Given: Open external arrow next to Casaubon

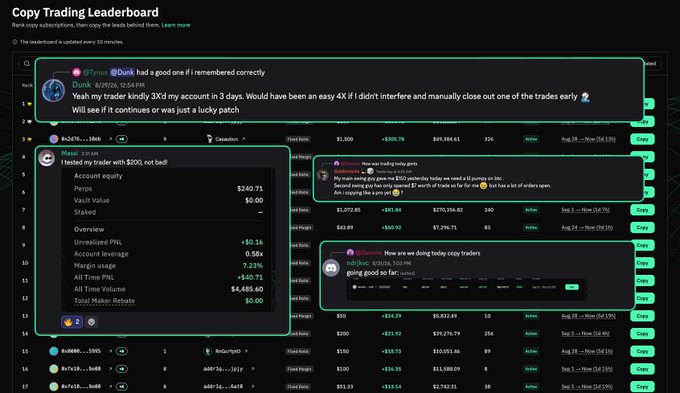Looking at the screenshot, I should [x=243, y=139].
